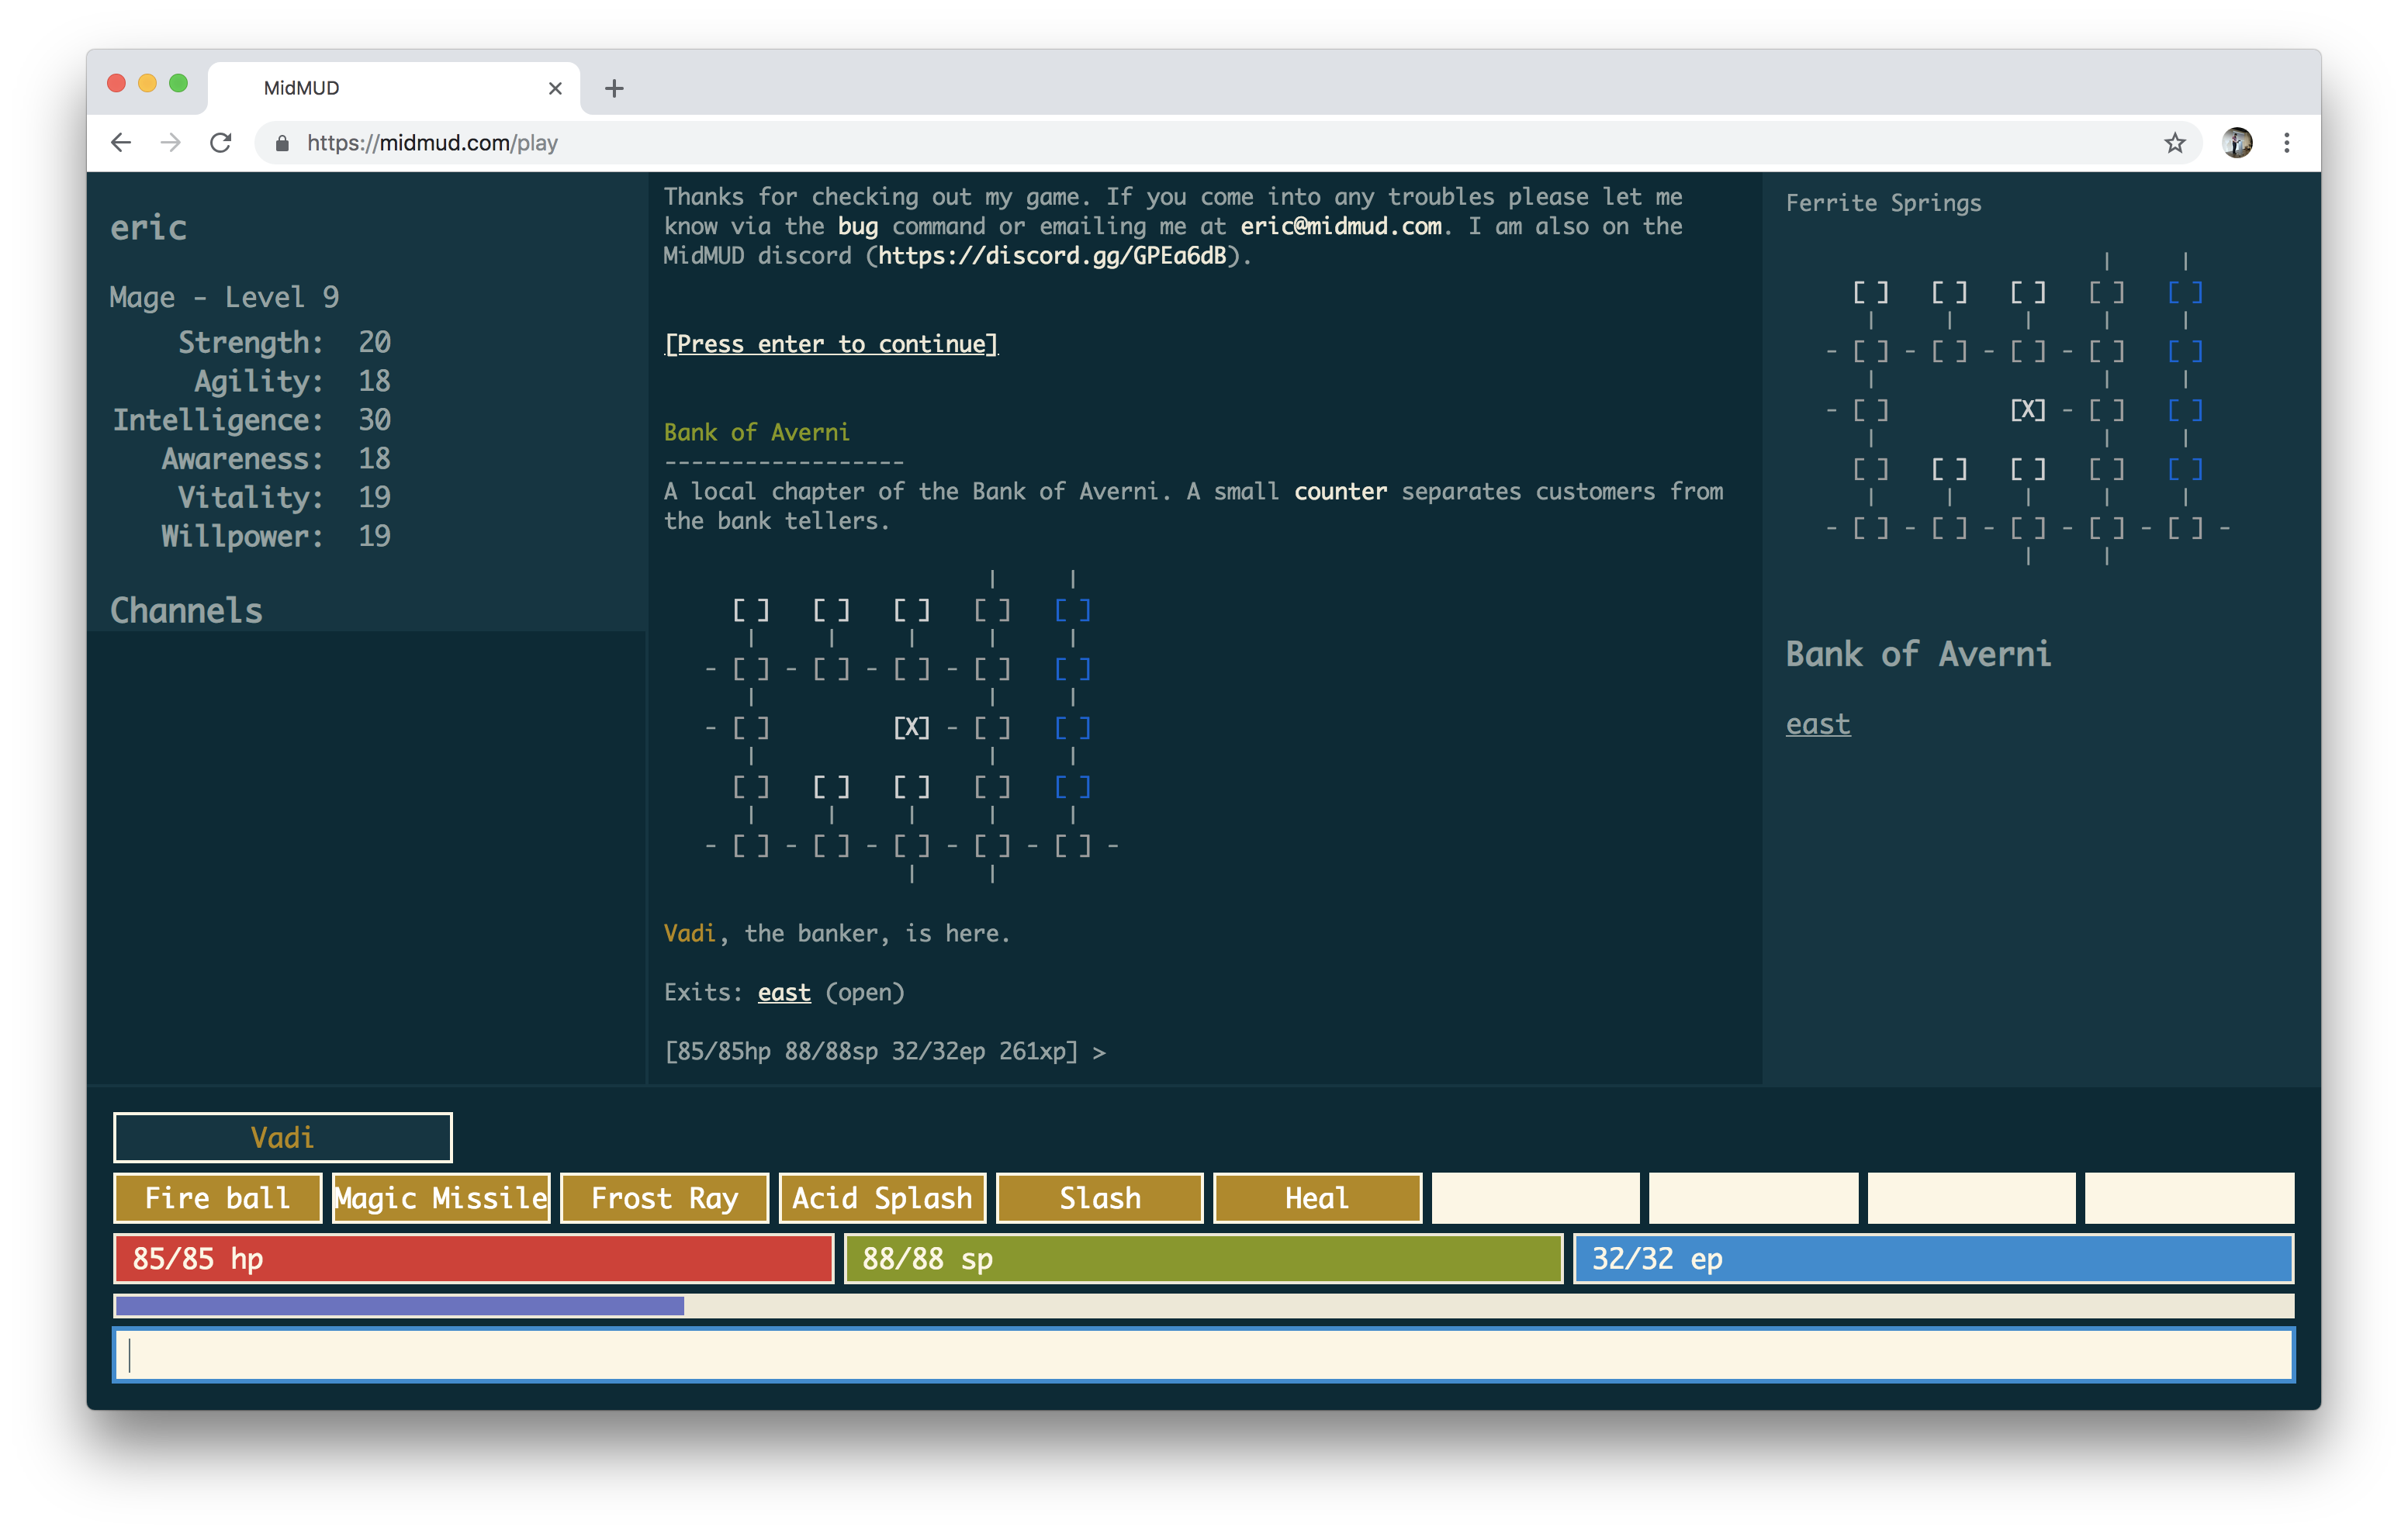Image resolution: width=2408 pixels, height=1534 pixels.
Task: Click the first empty action slot after Heal
Action: 1536,1198
